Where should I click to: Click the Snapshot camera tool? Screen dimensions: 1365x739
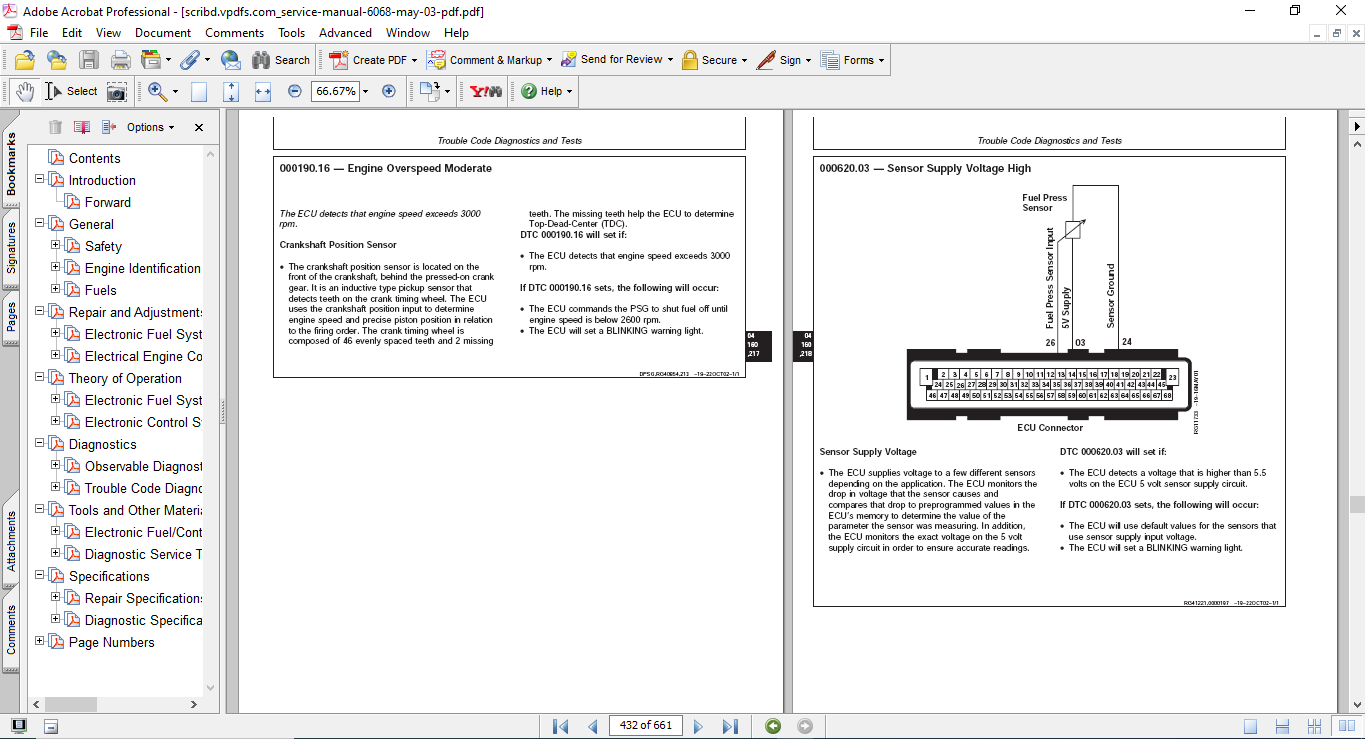117,91
